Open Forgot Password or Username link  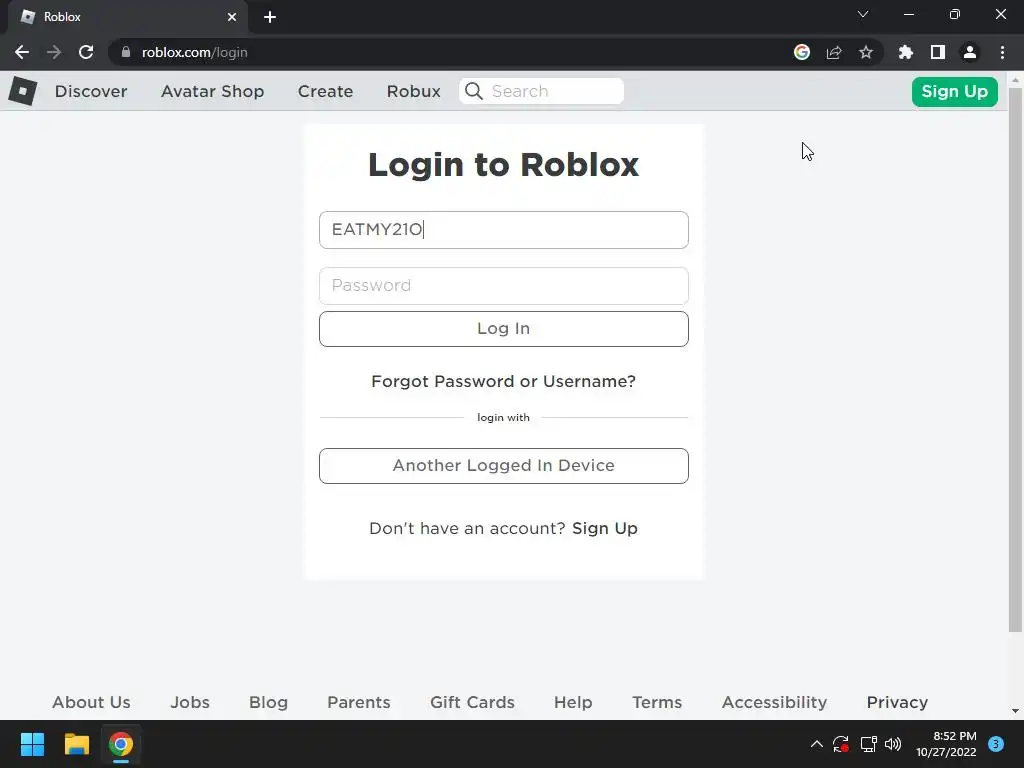tap(504, 381)
